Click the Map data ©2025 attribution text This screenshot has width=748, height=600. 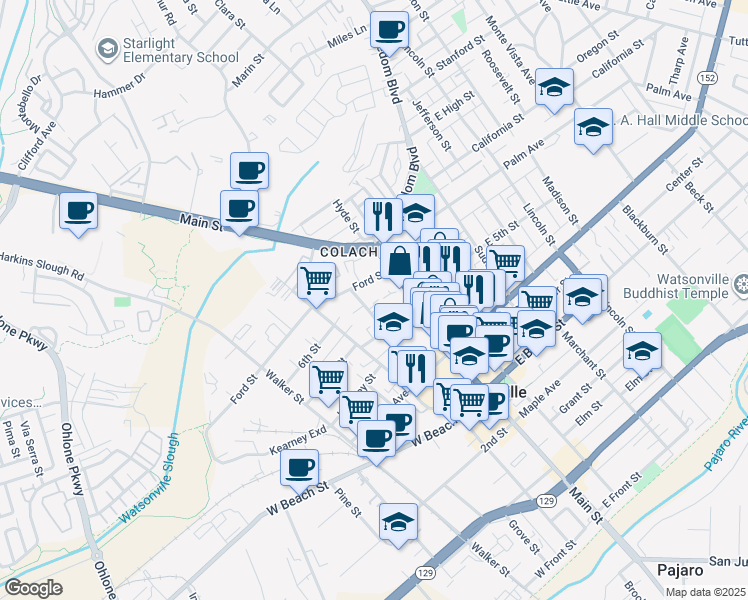(x=706, y=592)
